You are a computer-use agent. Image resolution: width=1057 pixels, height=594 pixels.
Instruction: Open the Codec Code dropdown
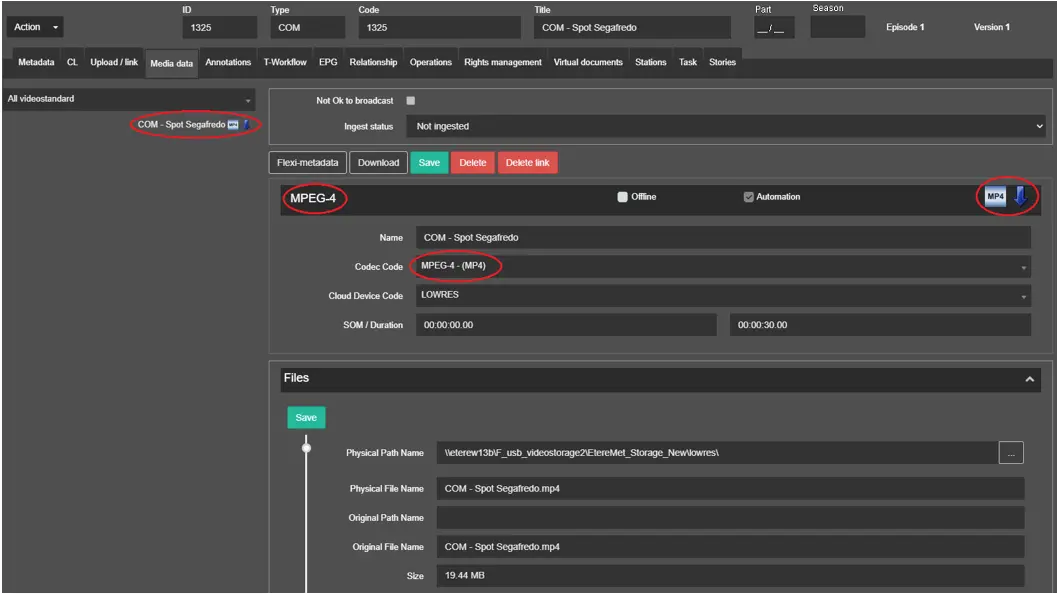(722, 267)
